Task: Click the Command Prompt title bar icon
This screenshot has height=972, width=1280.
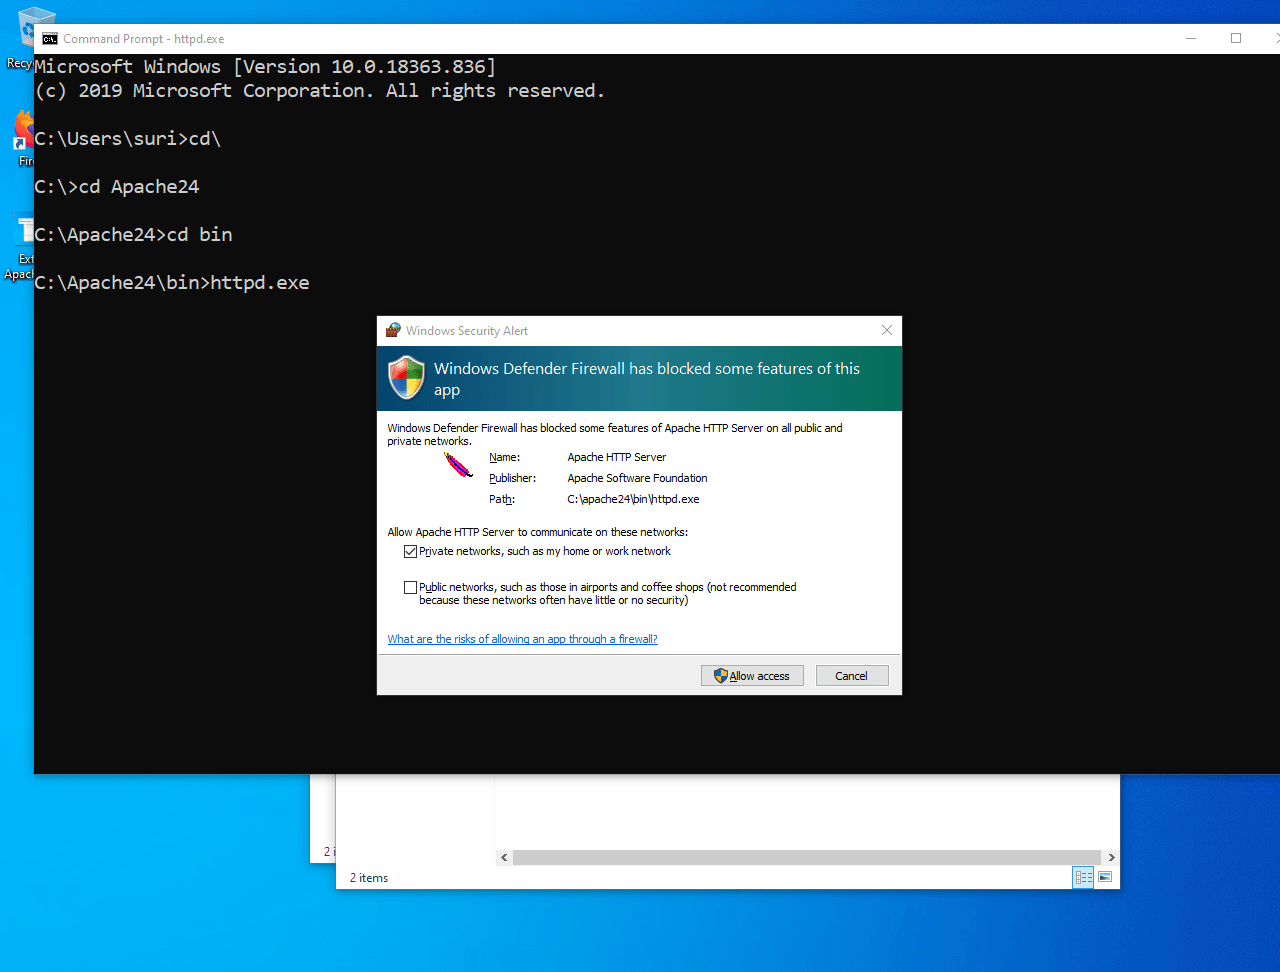Action: (48, 38)
